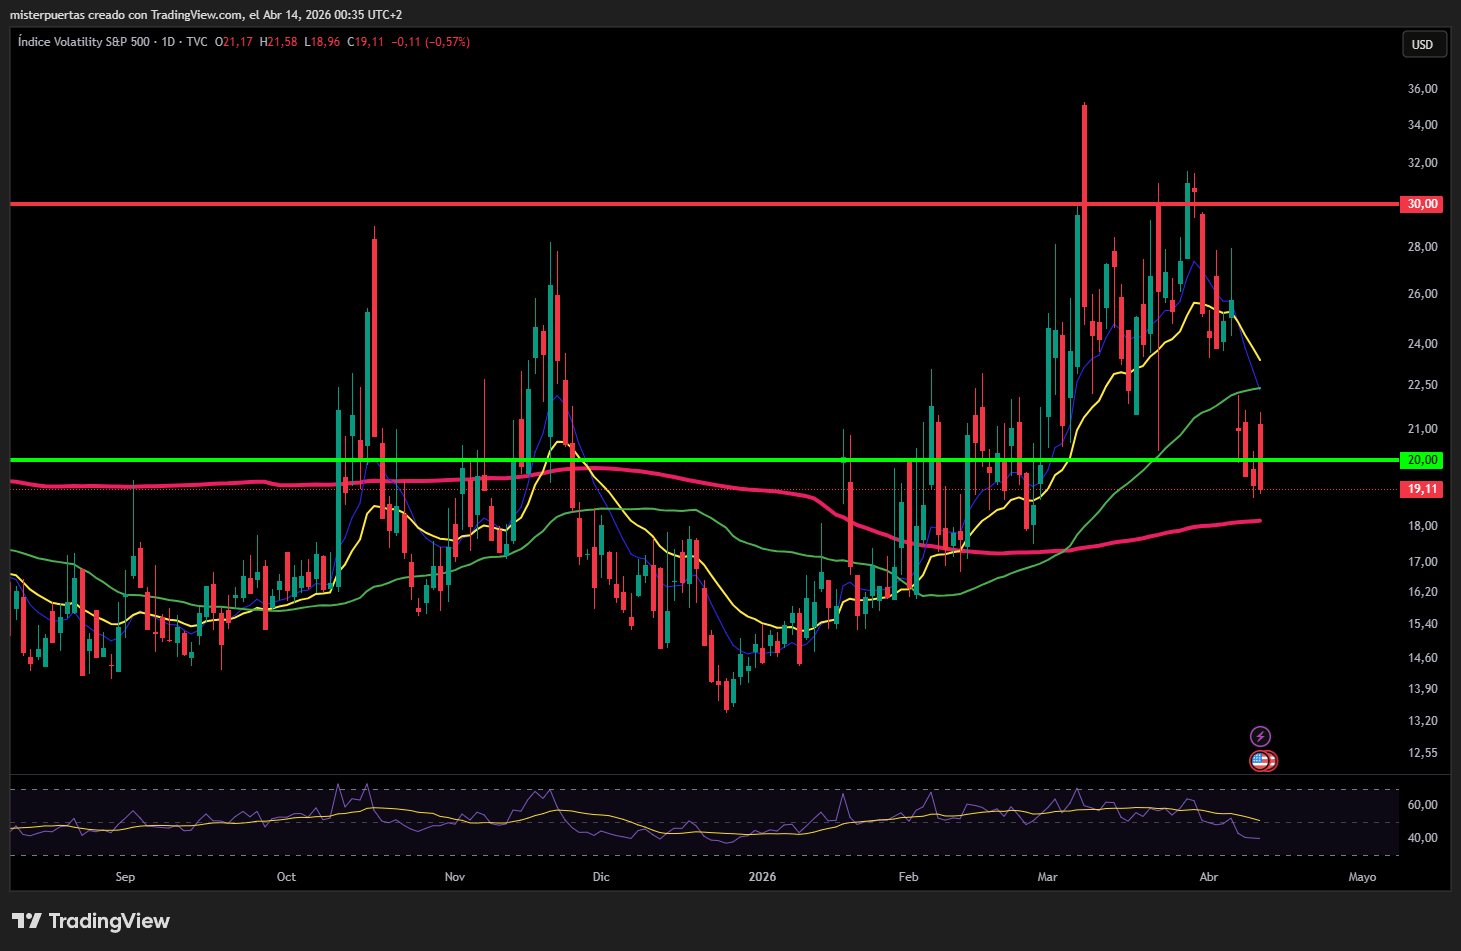Click the current price label 19,11

click(1422, 489)
